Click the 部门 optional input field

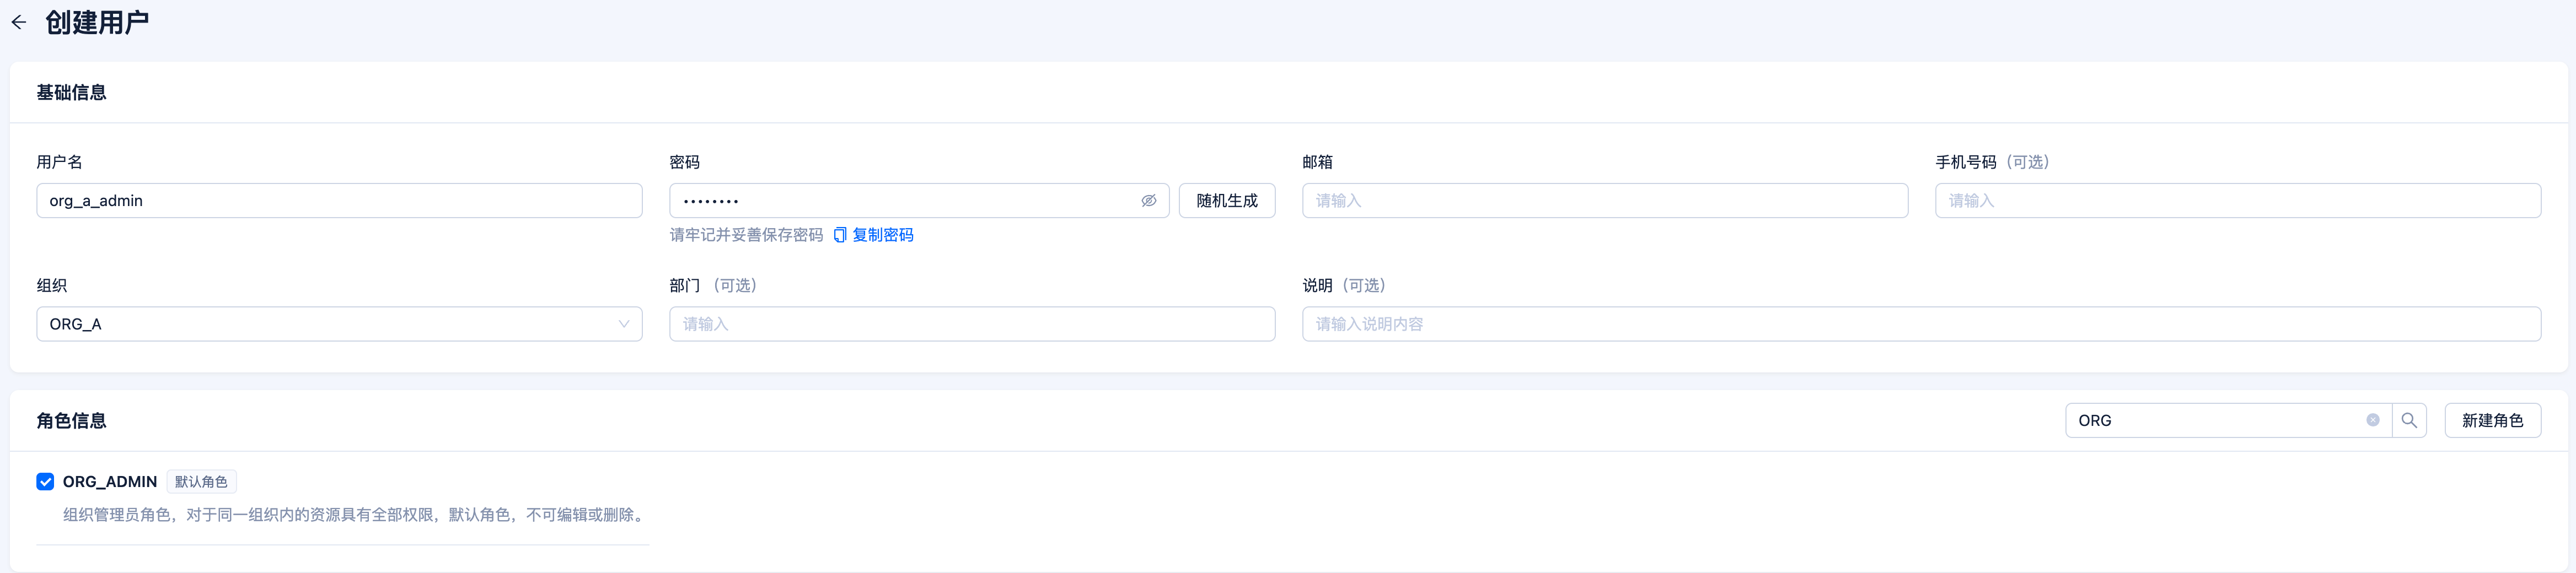(972, 324)
